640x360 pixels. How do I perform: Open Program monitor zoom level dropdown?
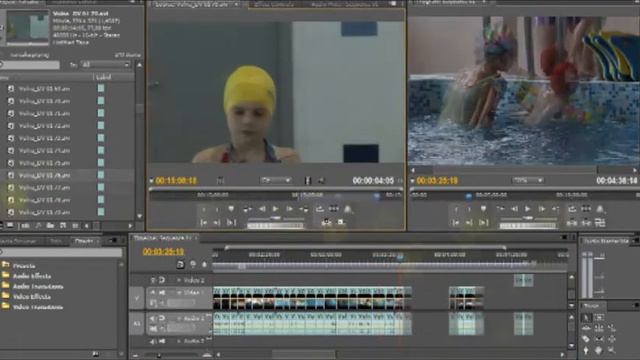pyautogui.click(x=528, y=180)
